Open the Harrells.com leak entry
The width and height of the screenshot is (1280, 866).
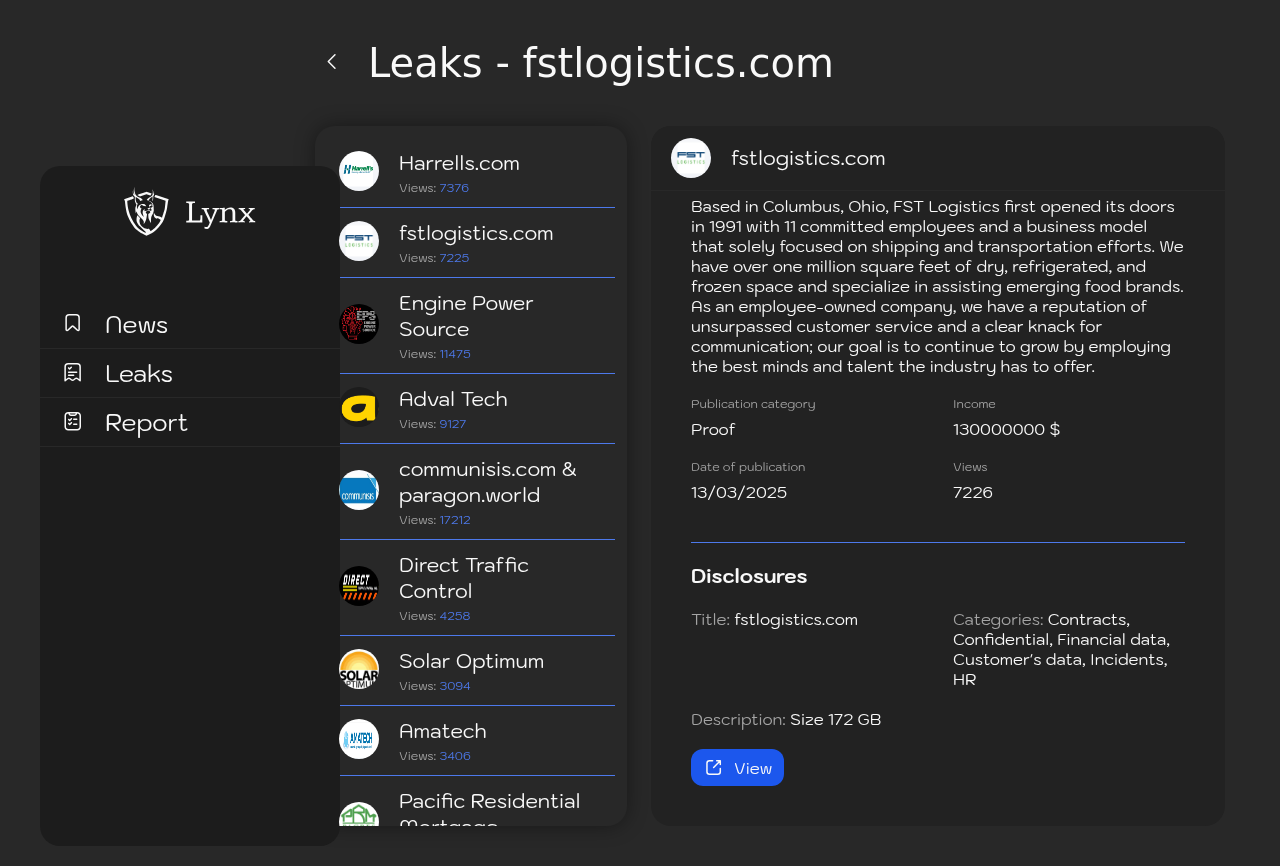coord(477,173)
